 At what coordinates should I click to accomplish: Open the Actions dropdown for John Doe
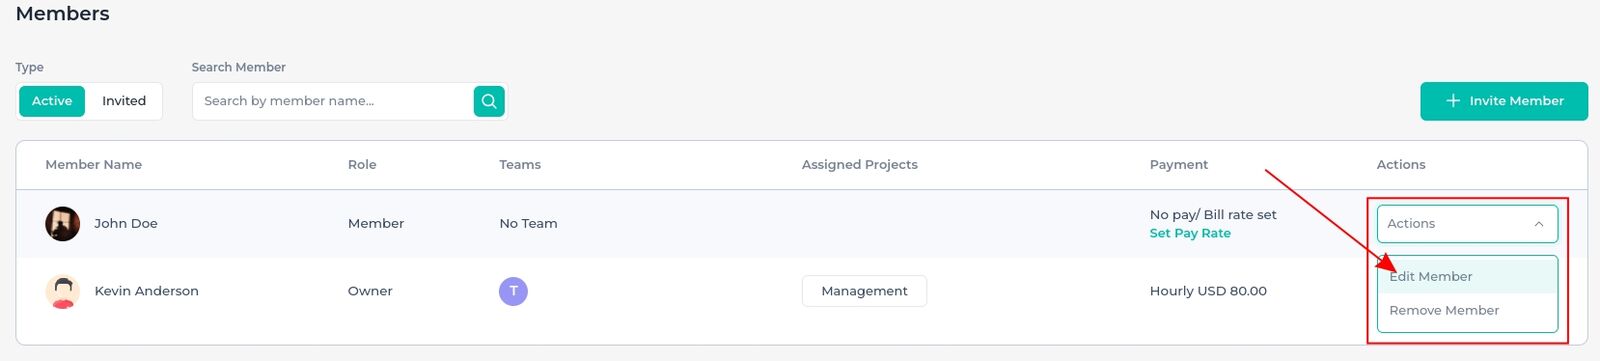point(1467,224)
